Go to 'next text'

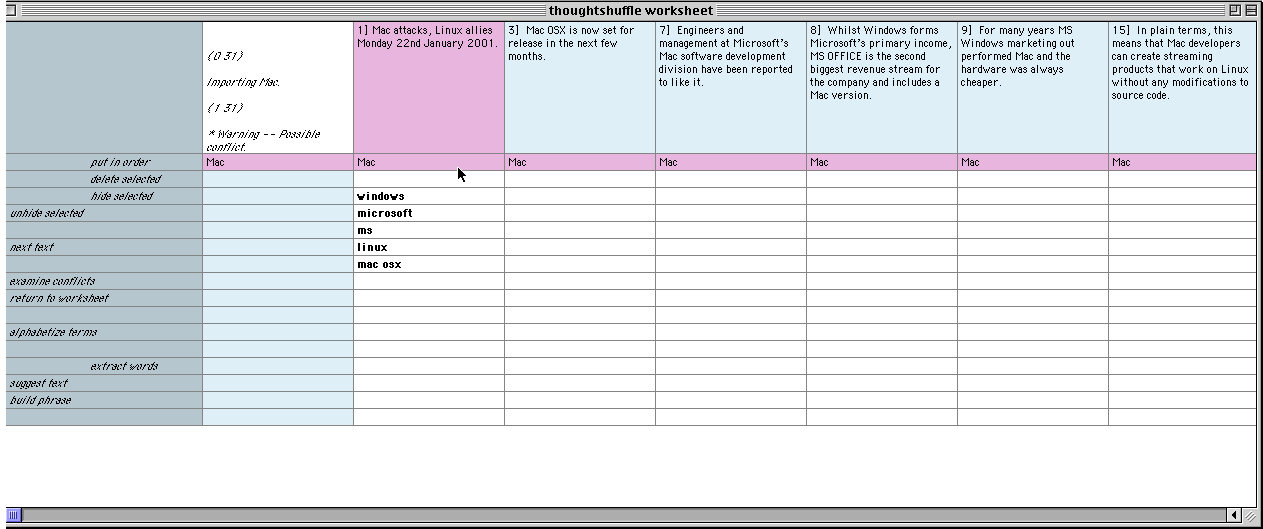click(x=32, y=247)
